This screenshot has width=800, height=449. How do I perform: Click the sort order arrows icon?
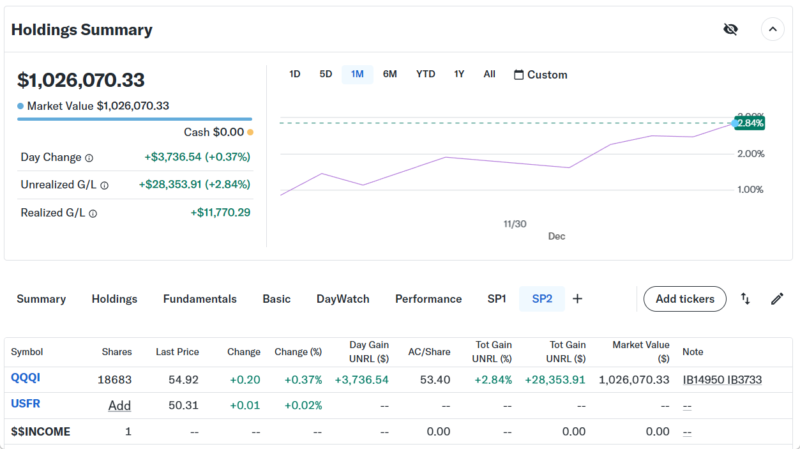pos(746,299)
